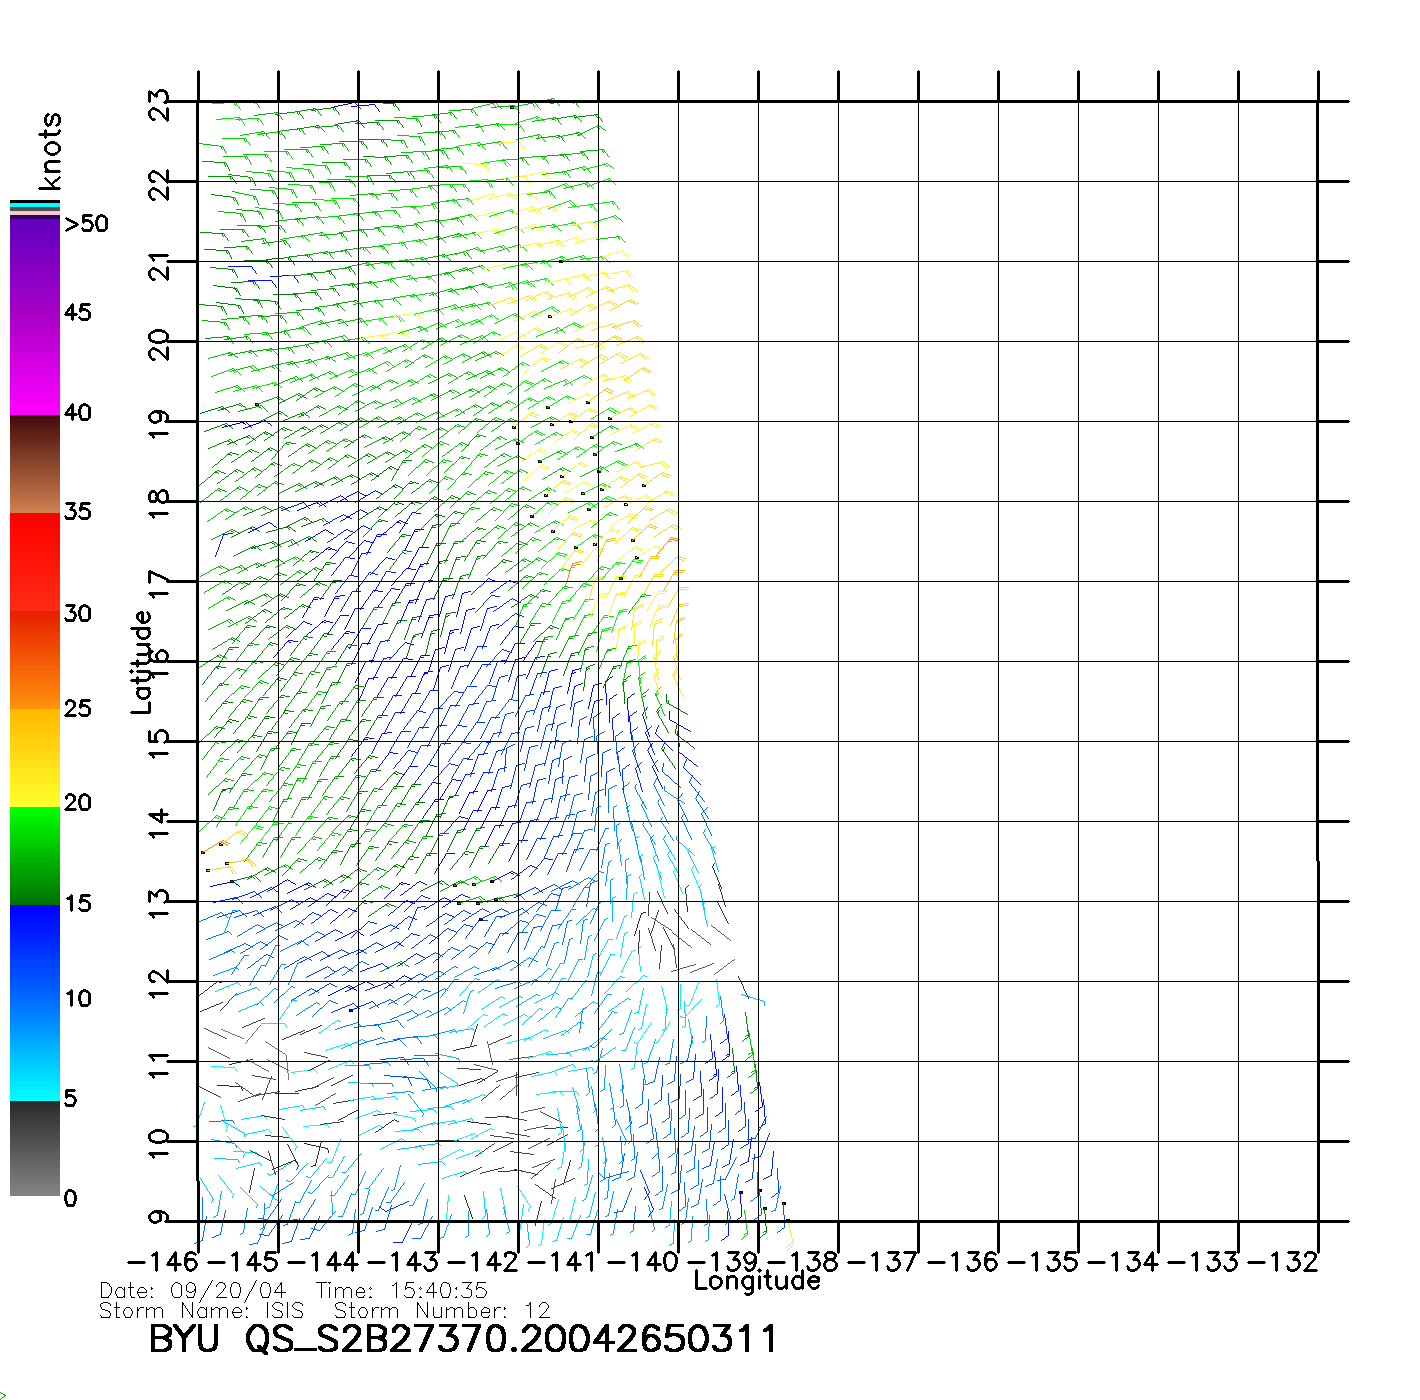Select the gray 0-5 knots color band

click(35, 1148)
